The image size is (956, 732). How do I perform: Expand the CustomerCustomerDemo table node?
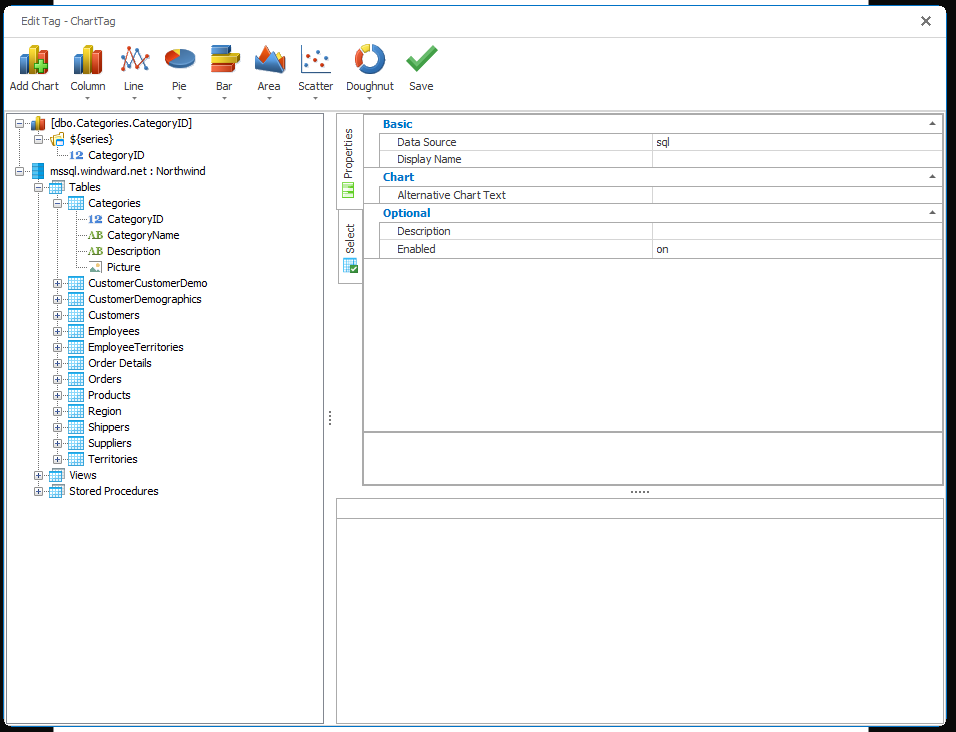pos(57,283)
